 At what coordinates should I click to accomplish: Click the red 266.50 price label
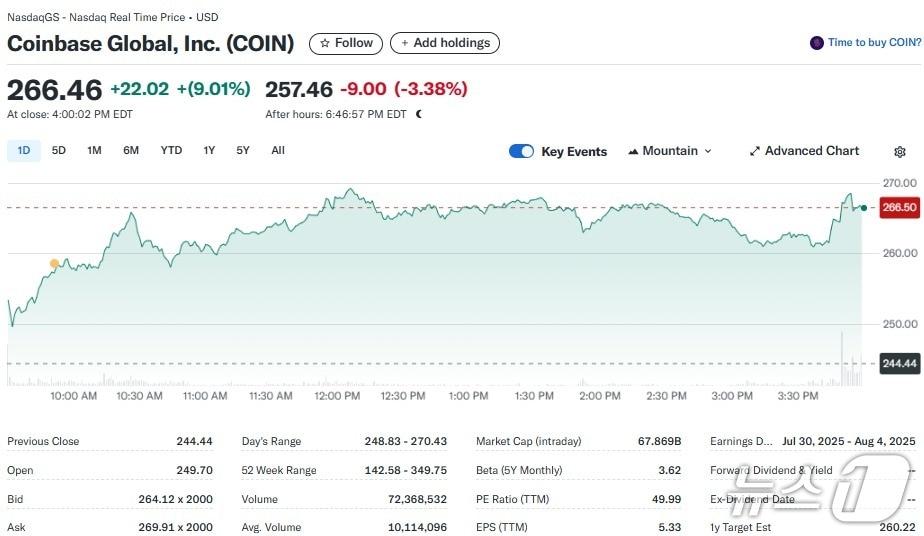click(x=899, y=207)
